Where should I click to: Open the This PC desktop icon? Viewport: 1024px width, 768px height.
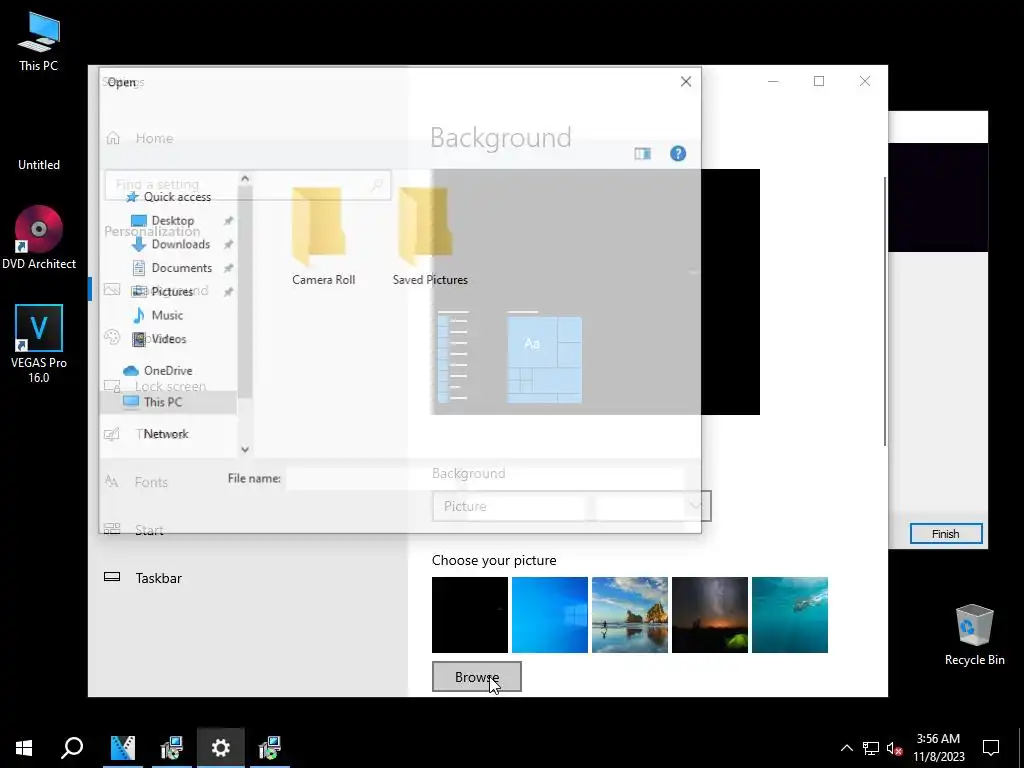(x=39, y=41)
